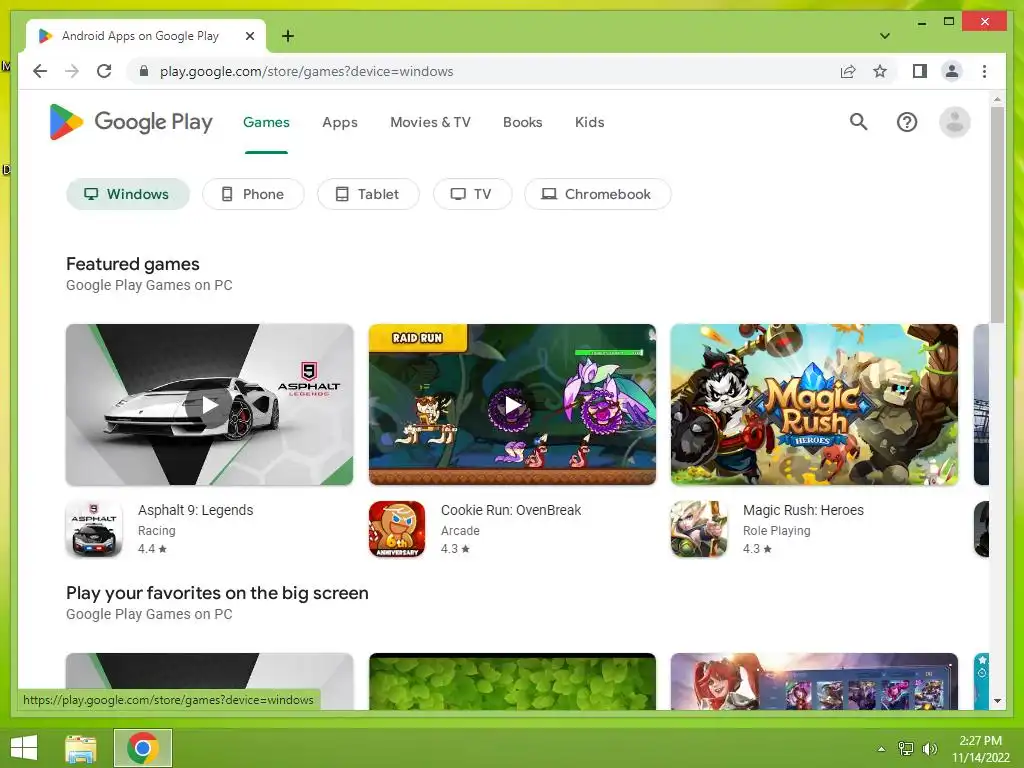Open Google Play search
This screenshot has height=768, width=1024.
tap(858, 122)
